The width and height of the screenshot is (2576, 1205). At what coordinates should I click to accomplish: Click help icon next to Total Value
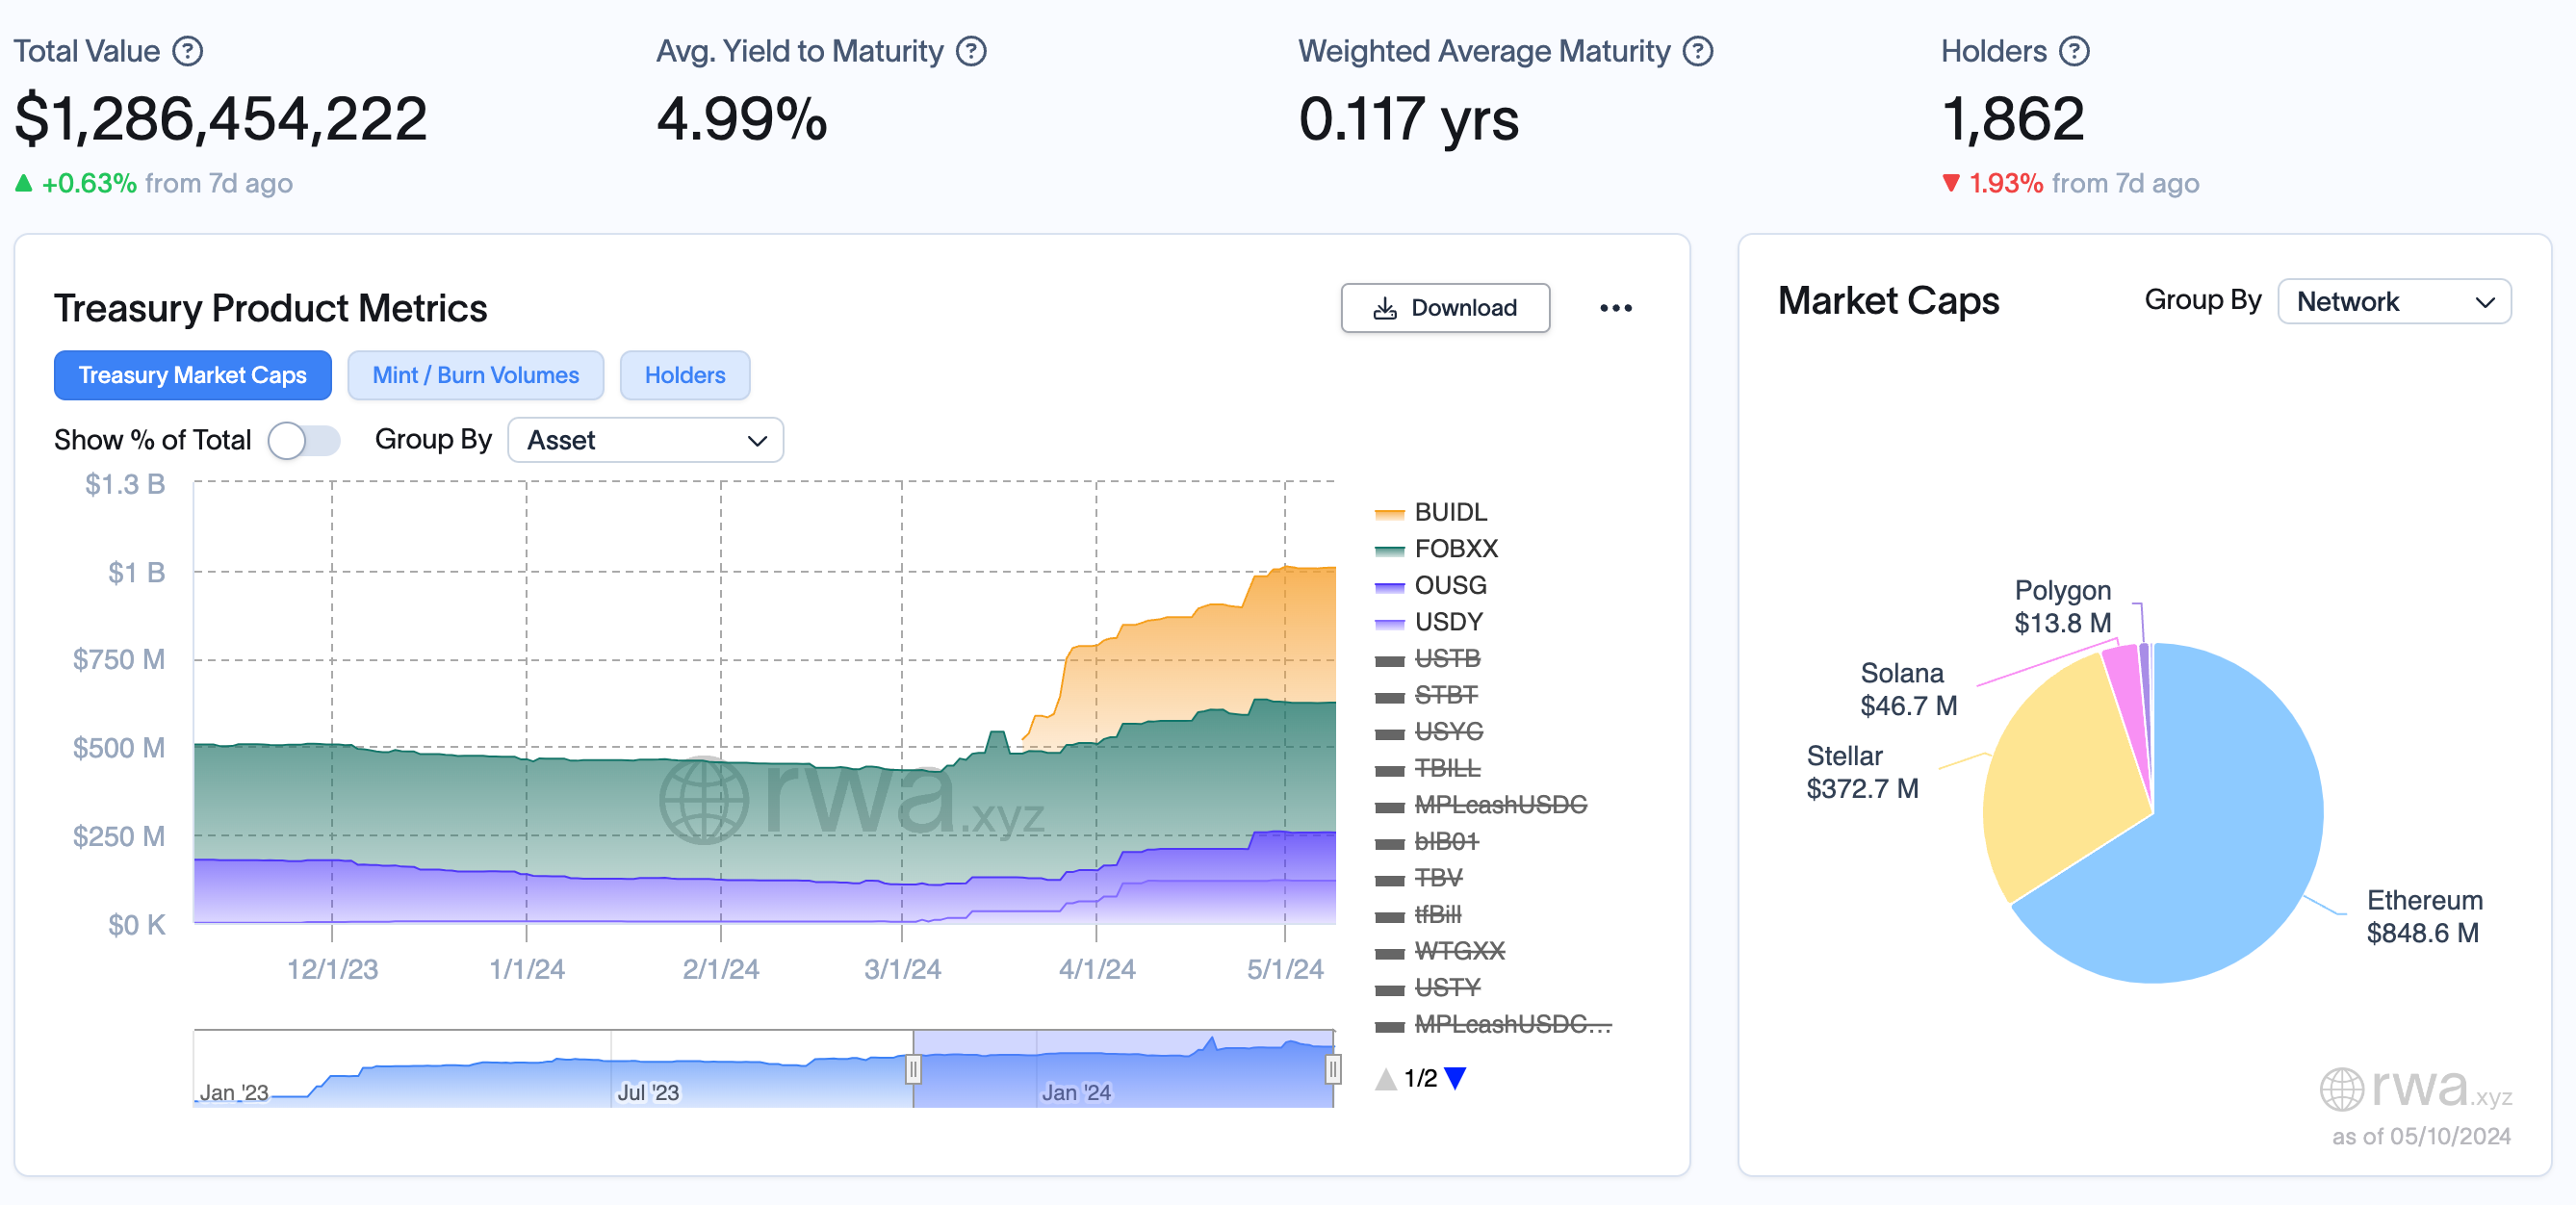[x=188, y=51]
